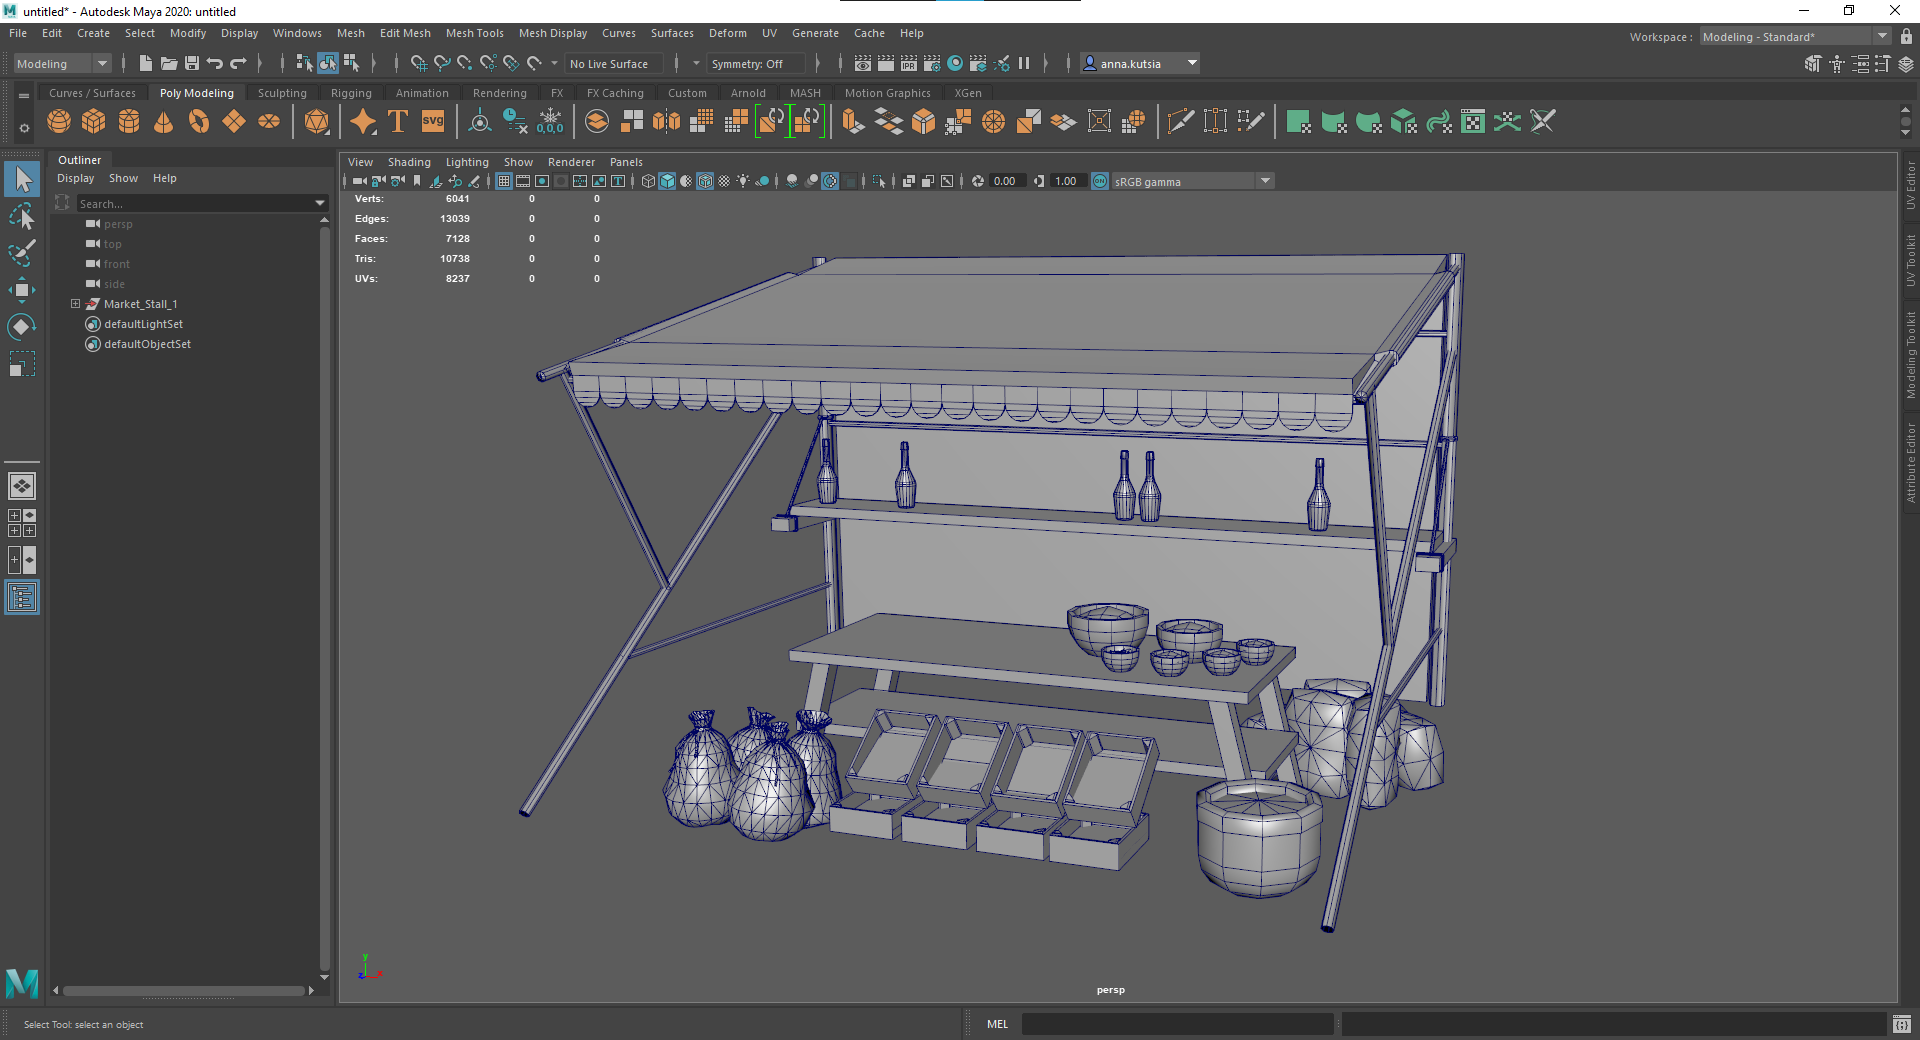1920x1040 pixels.
Task: Select defaultLightSet in the Outliner
Action: pyautogui.click(x=143, y=324)
